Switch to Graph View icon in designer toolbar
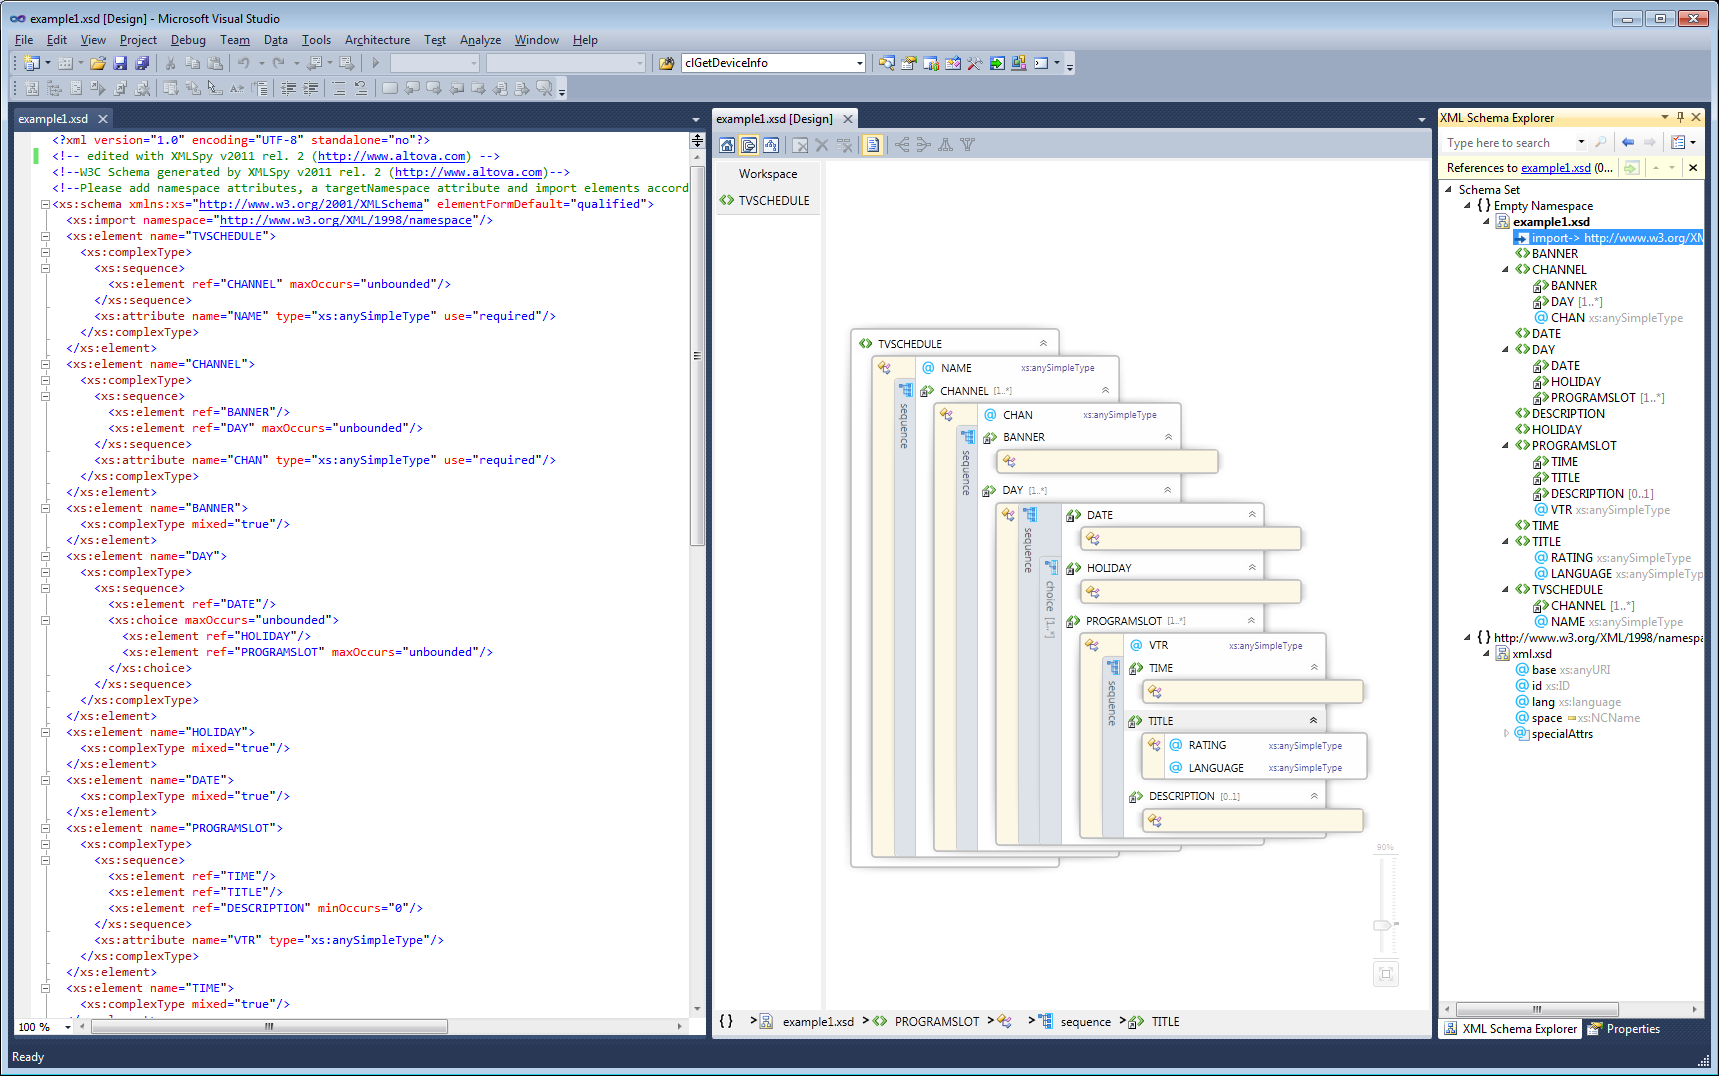The image size is (1719, 1076). tap(771, 145)
